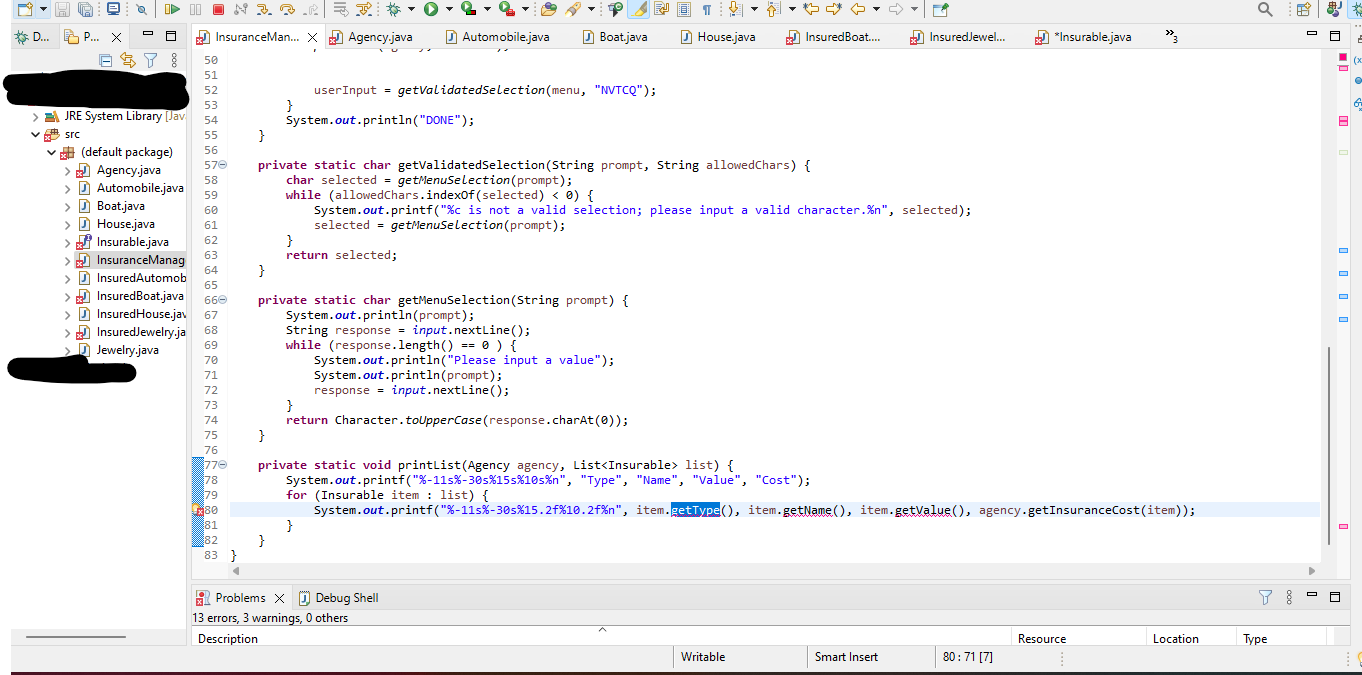This screenshot has width=1362, height=675.
Task: Click the Smart Insert status field
Action: (x=845, y=657)
